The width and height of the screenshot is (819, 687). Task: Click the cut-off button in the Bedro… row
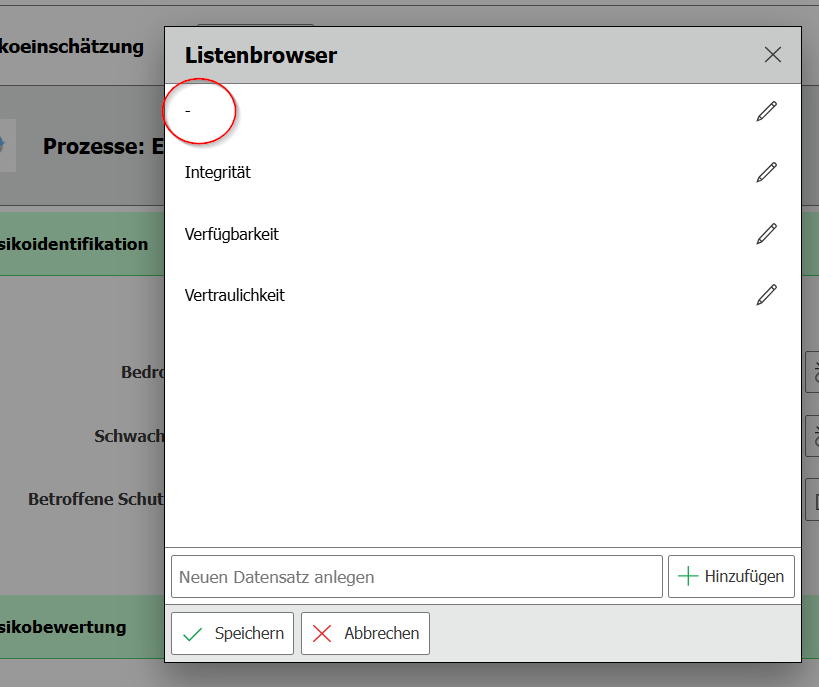coord(812,372)
